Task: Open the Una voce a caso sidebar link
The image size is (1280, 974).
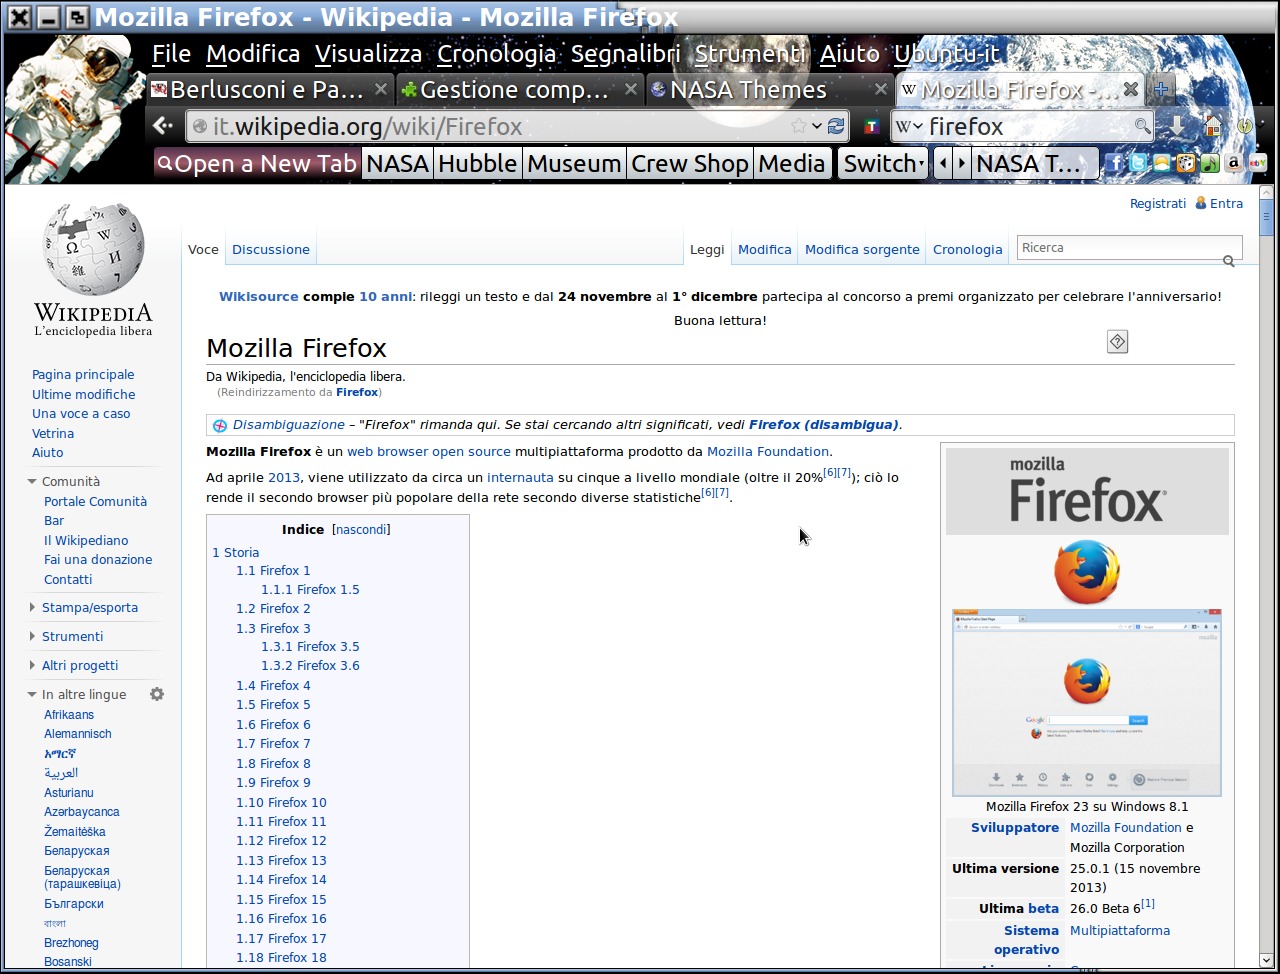Action: tap(81, 413)
